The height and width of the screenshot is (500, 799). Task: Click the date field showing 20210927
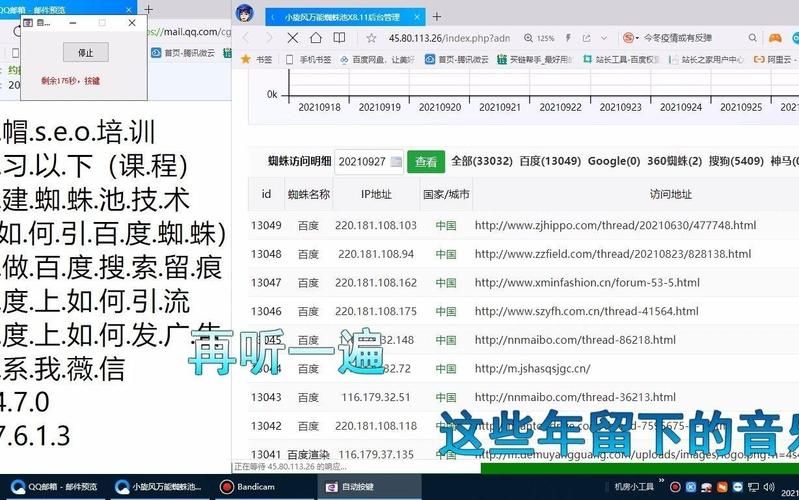[368, 162]
